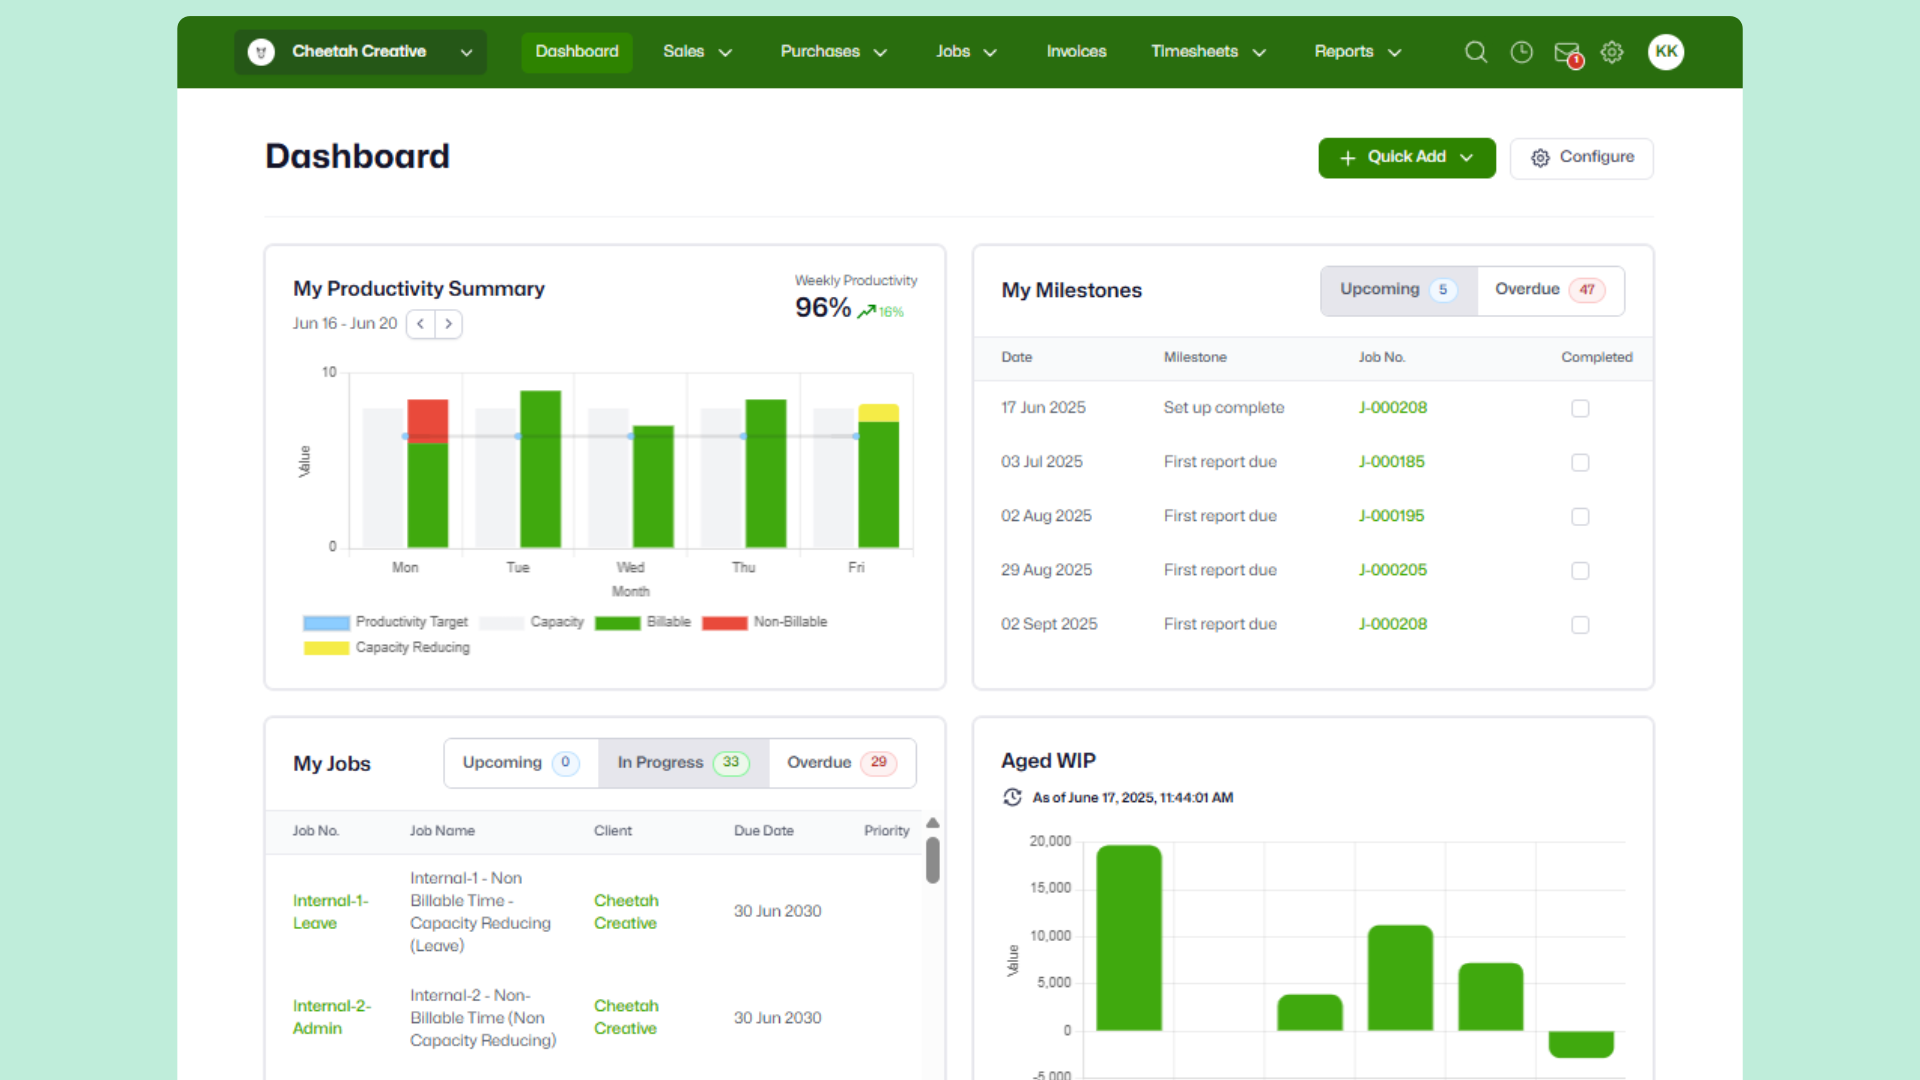The height and width of the screenshot is (1080, 1920).
Task: Open the Cheetah Creative organization dropdown
Action: (x=466, y=52)
